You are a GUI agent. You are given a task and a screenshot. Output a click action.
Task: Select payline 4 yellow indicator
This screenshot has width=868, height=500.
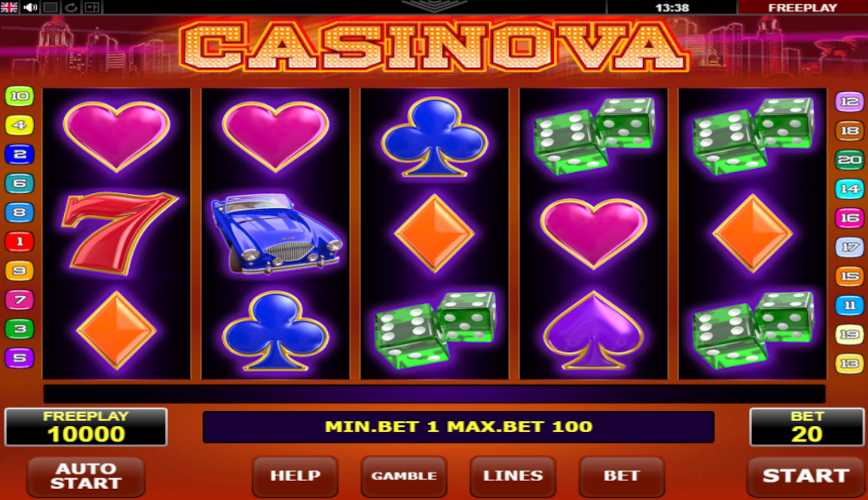pos(19,125)
